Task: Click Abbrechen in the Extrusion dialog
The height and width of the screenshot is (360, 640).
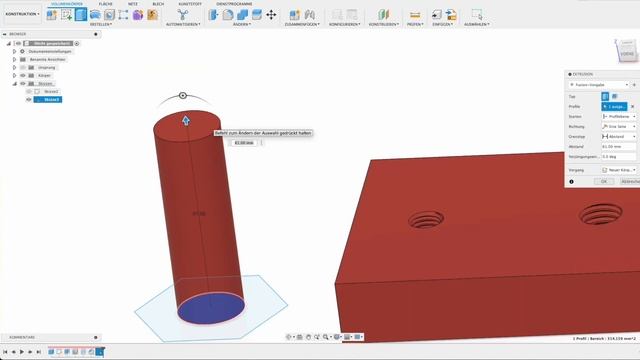Action: (629, 182)
